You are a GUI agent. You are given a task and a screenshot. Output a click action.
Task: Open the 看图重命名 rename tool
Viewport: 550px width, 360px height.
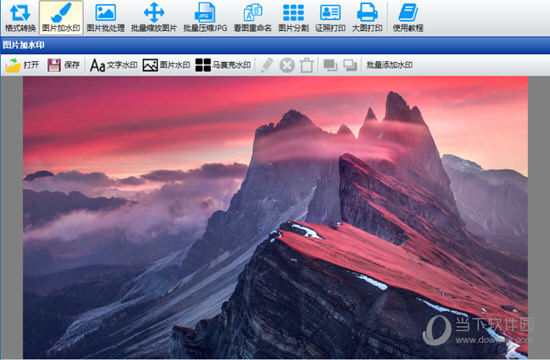[253, 18]
